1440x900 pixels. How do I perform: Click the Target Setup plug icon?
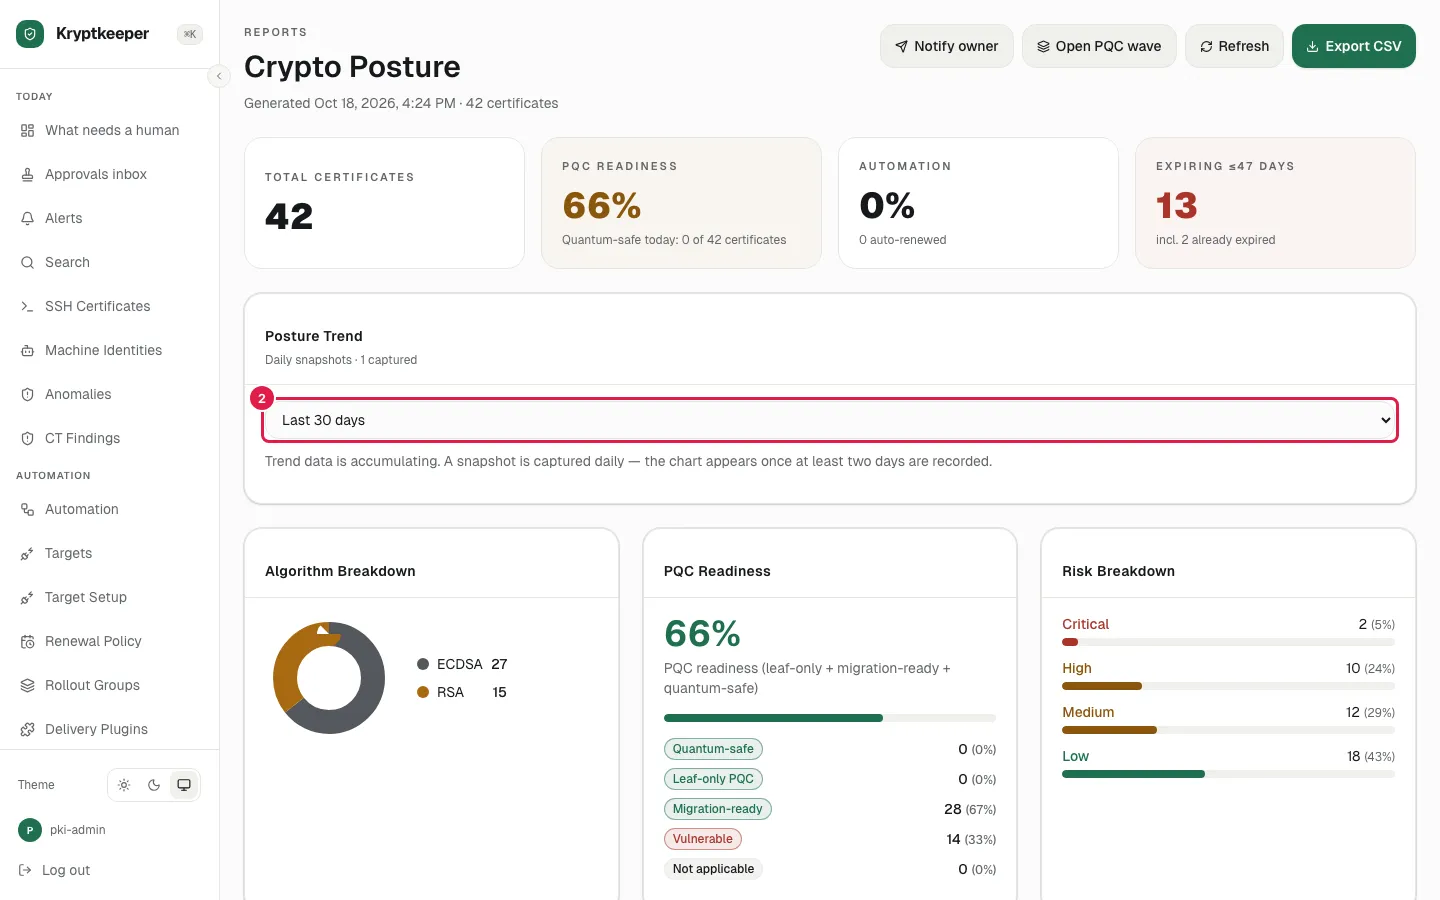click(x=27, y=597)
